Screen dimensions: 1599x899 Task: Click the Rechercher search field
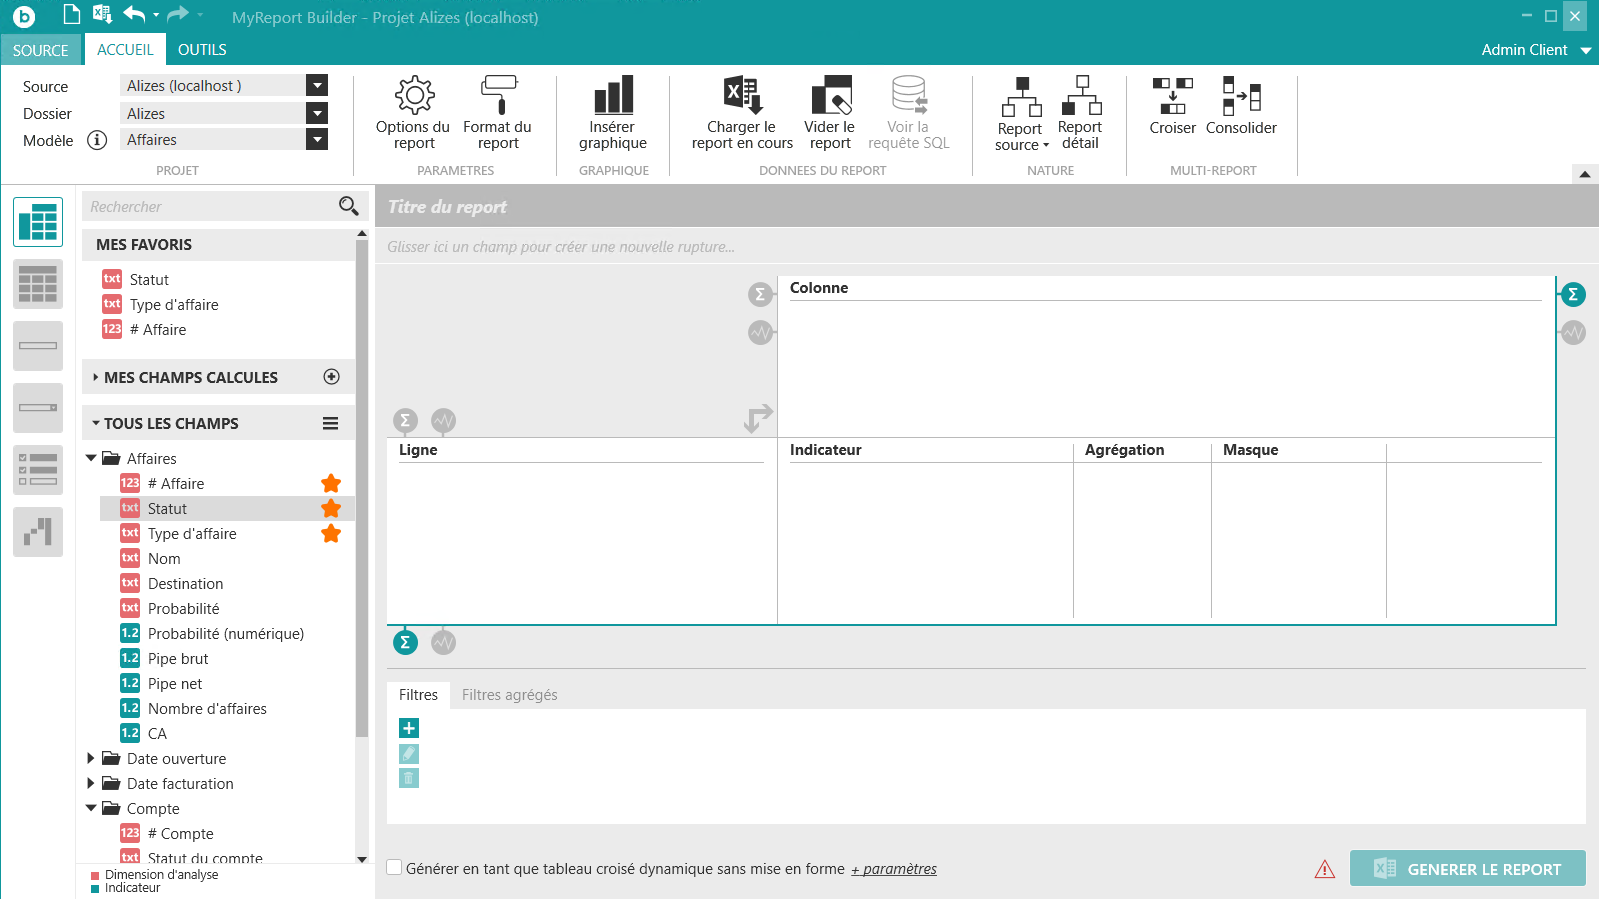tap(210, 207)
